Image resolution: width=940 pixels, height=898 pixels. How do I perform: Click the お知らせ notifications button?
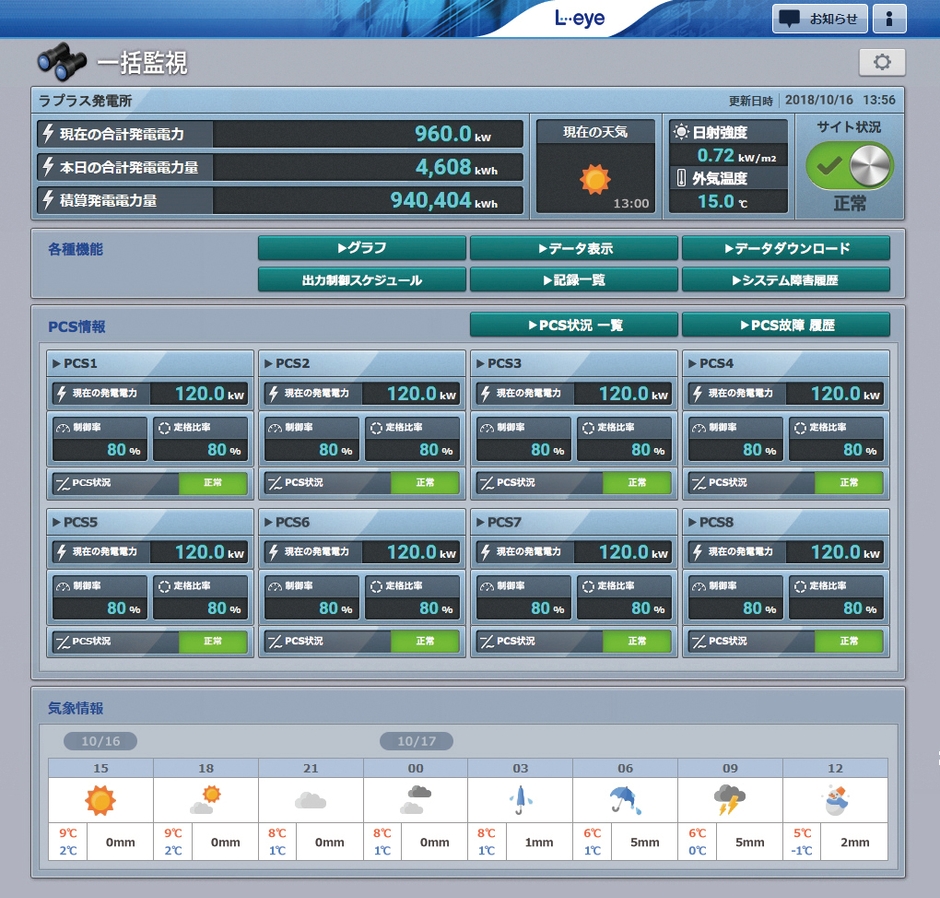pos(819,19)
